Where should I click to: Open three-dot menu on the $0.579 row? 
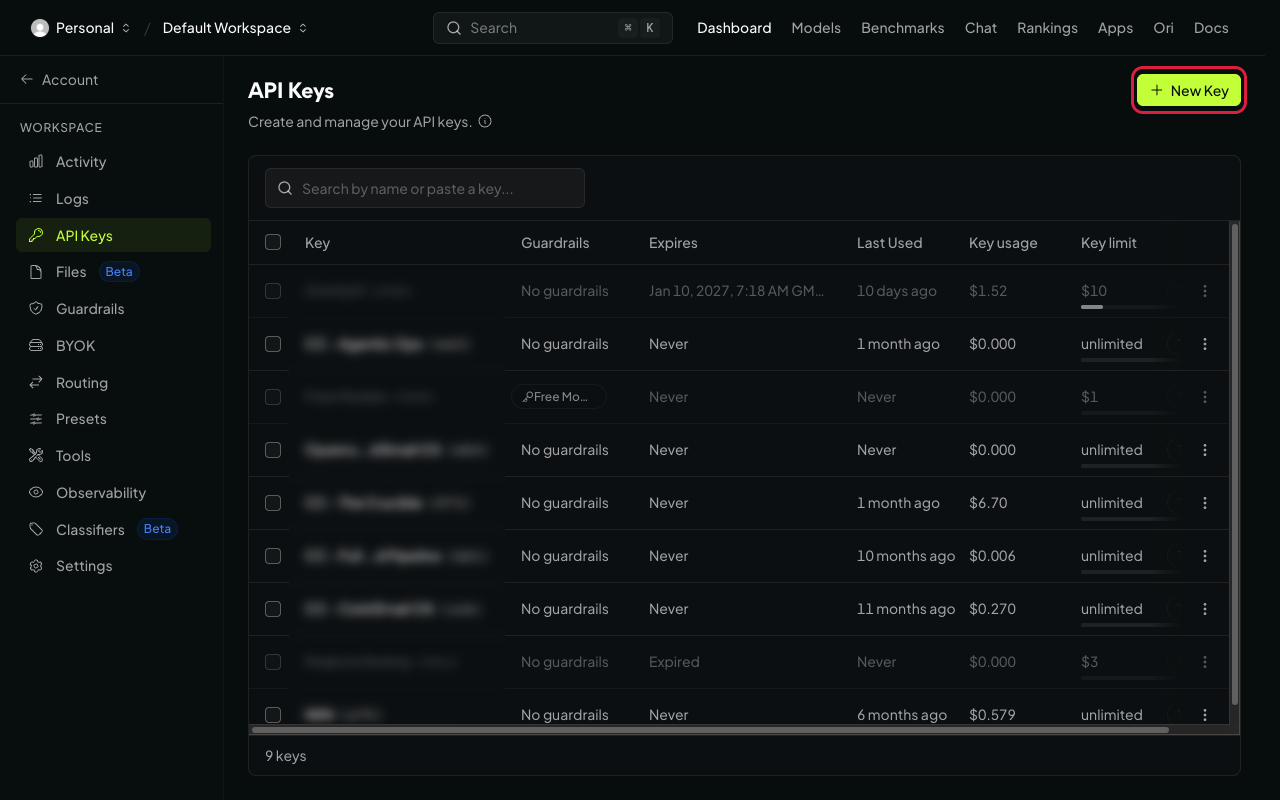point(1205,715)
